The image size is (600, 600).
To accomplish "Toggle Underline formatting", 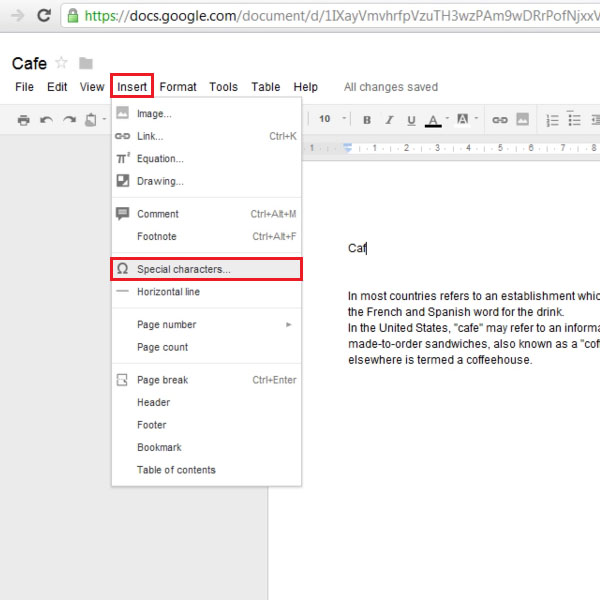I will (411, 120).
